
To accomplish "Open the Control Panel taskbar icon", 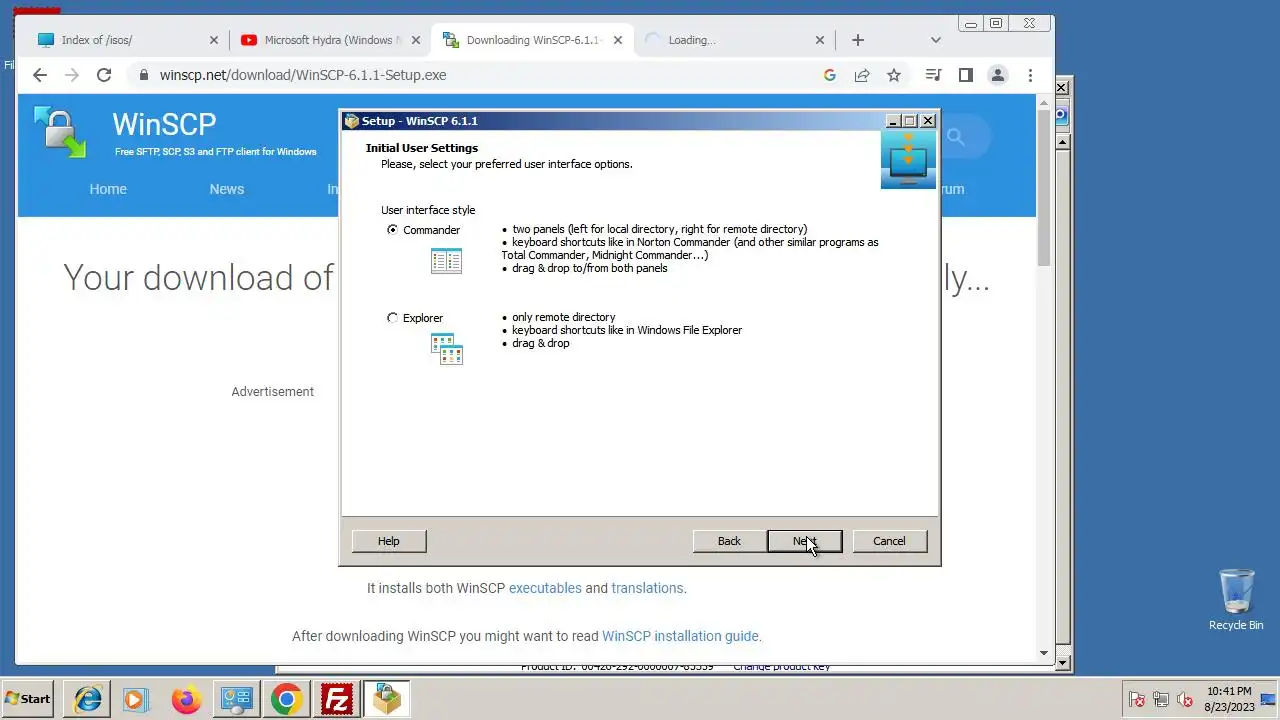I will [x=236, y=699].
